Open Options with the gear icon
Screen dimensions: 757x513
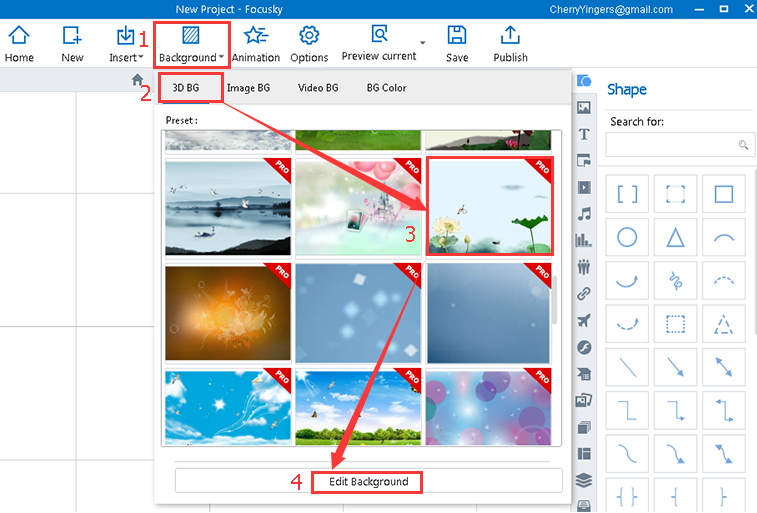[x=309, y=44]
